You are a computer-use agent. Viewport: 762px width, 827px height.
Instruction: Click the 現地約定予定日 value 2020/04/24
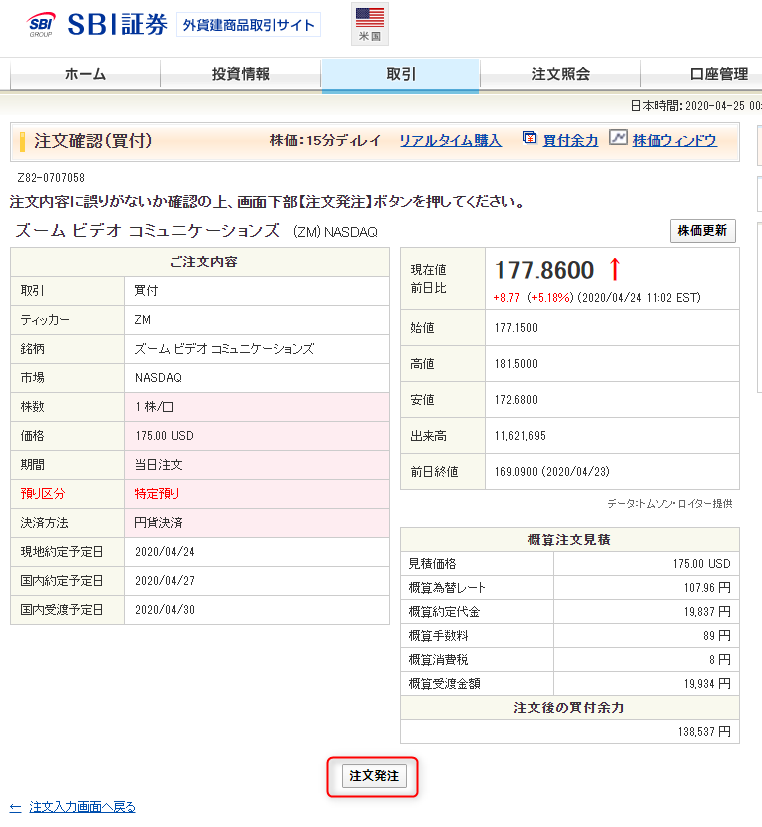pos(165,552)
